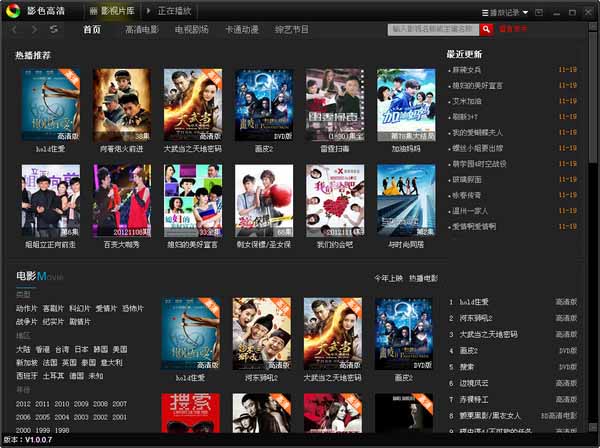Image resolution: width=600 pixels, height=448 pixels.
Task: Open the 雷霆扫毒 poster
Action: coord(335,105)
